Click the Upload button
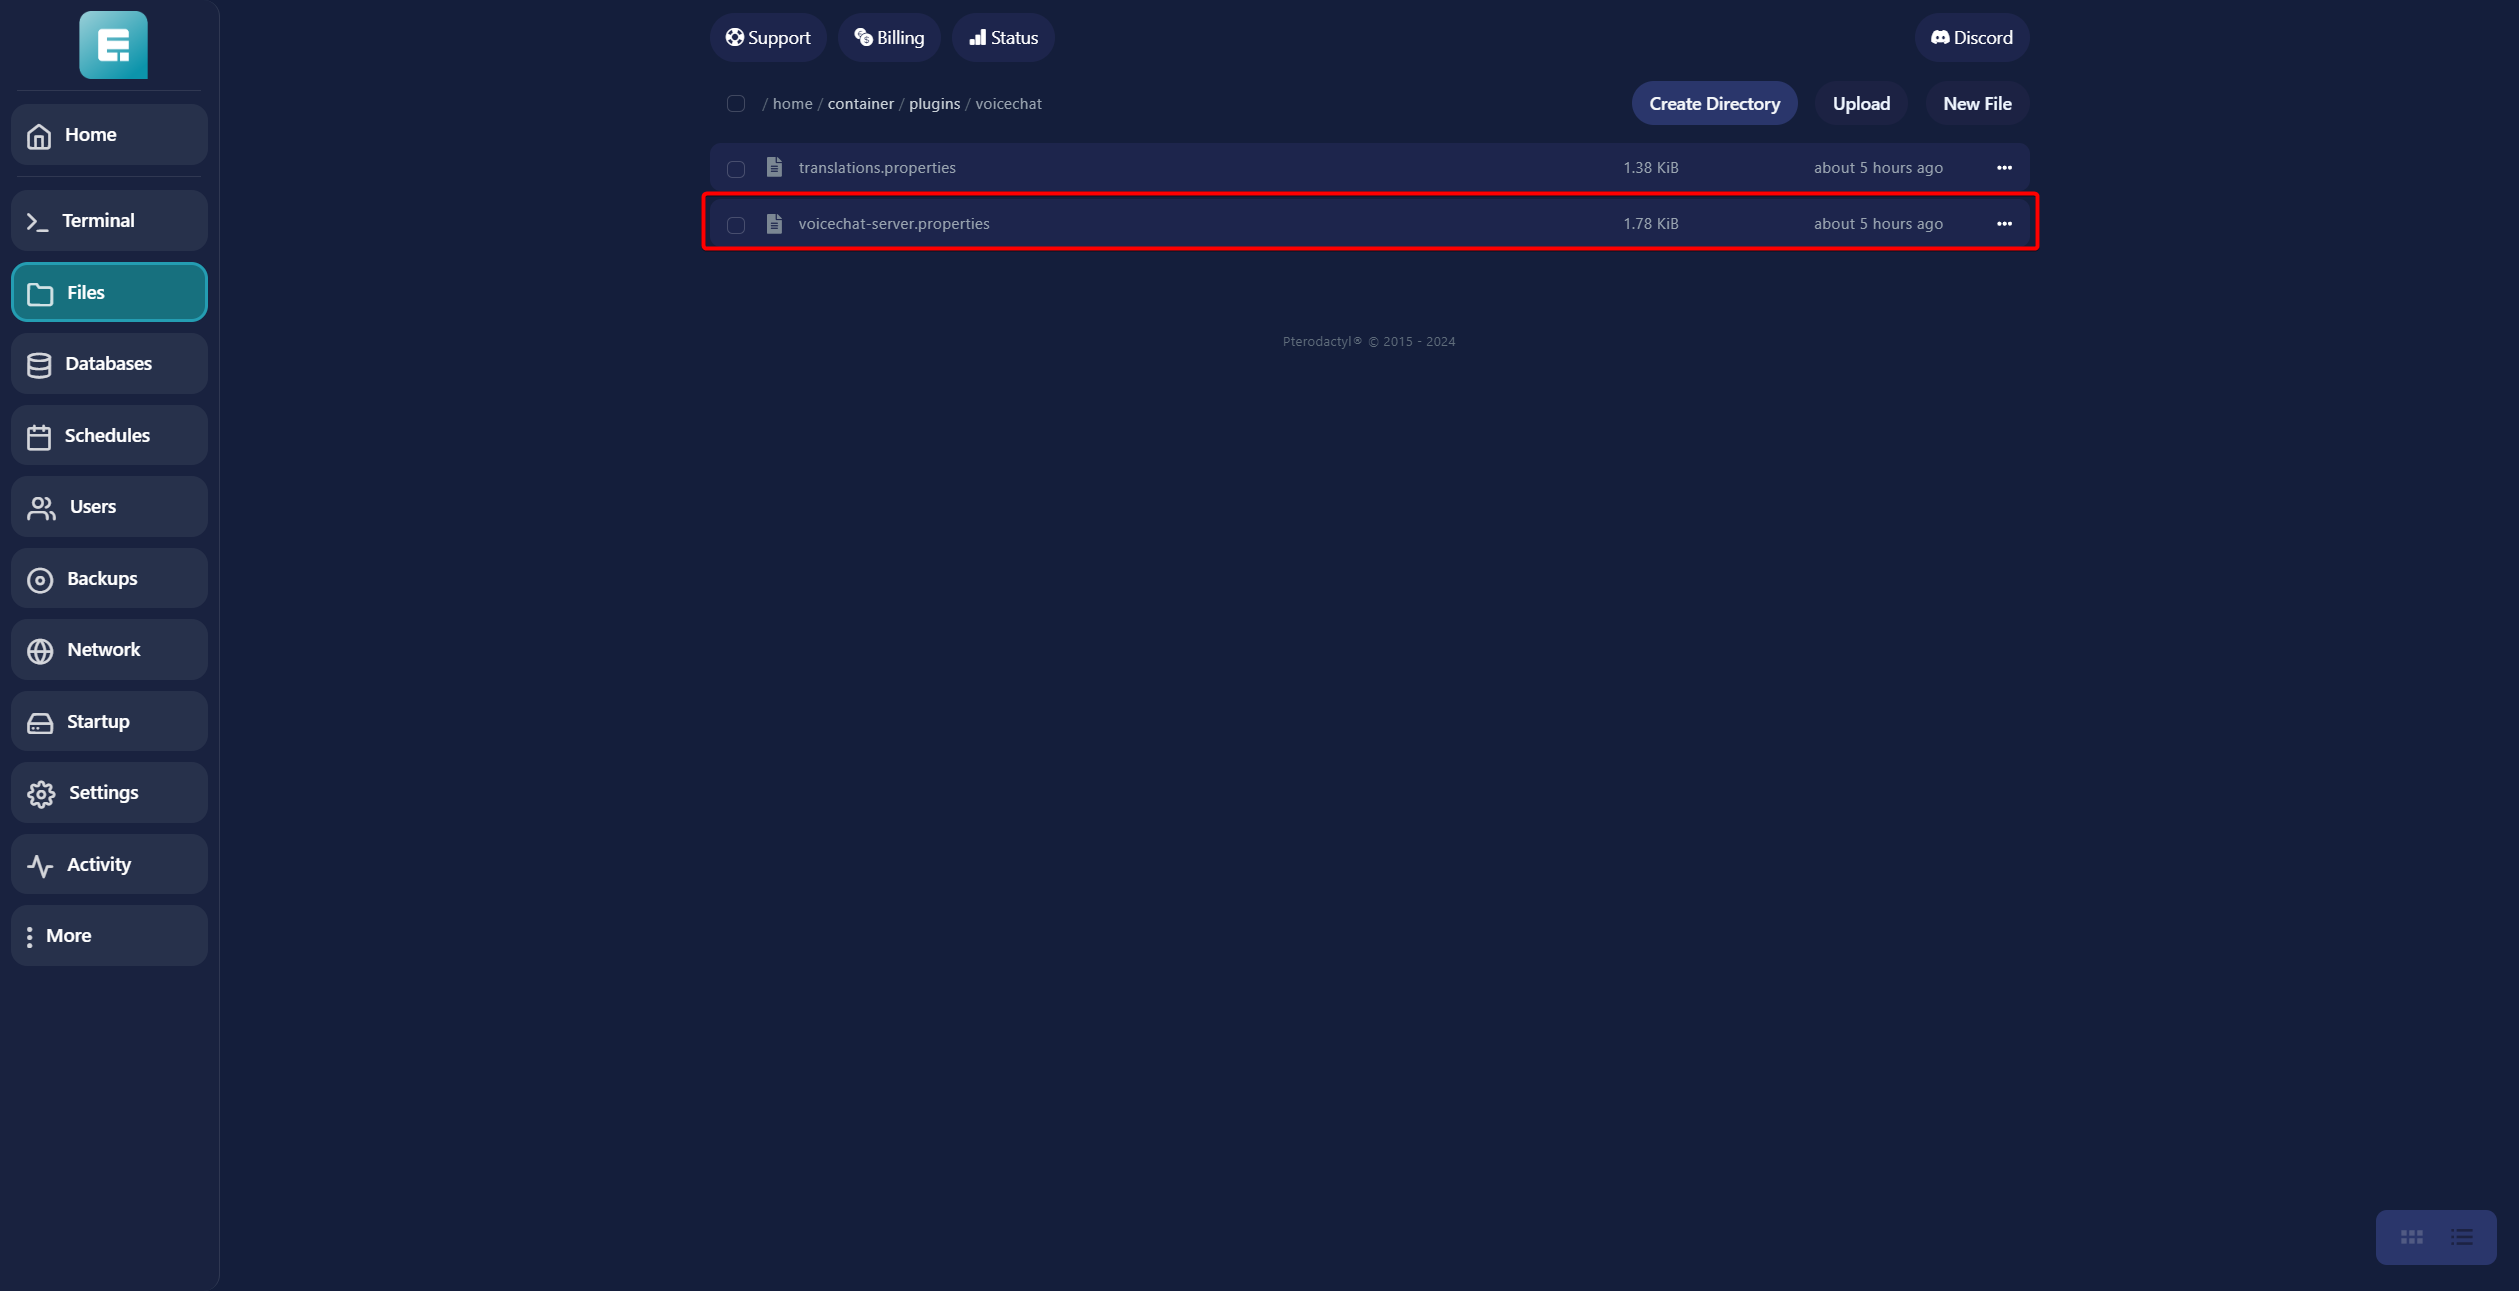This screenshot has width=2519, height=1291. (x=1860, y=104)
